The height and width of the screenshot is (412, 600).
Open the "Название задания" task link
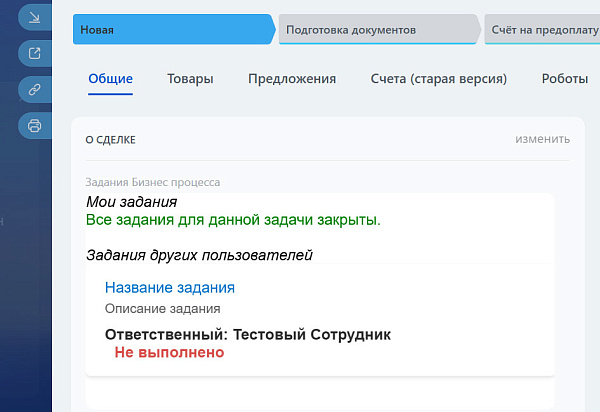coord(170,287)
